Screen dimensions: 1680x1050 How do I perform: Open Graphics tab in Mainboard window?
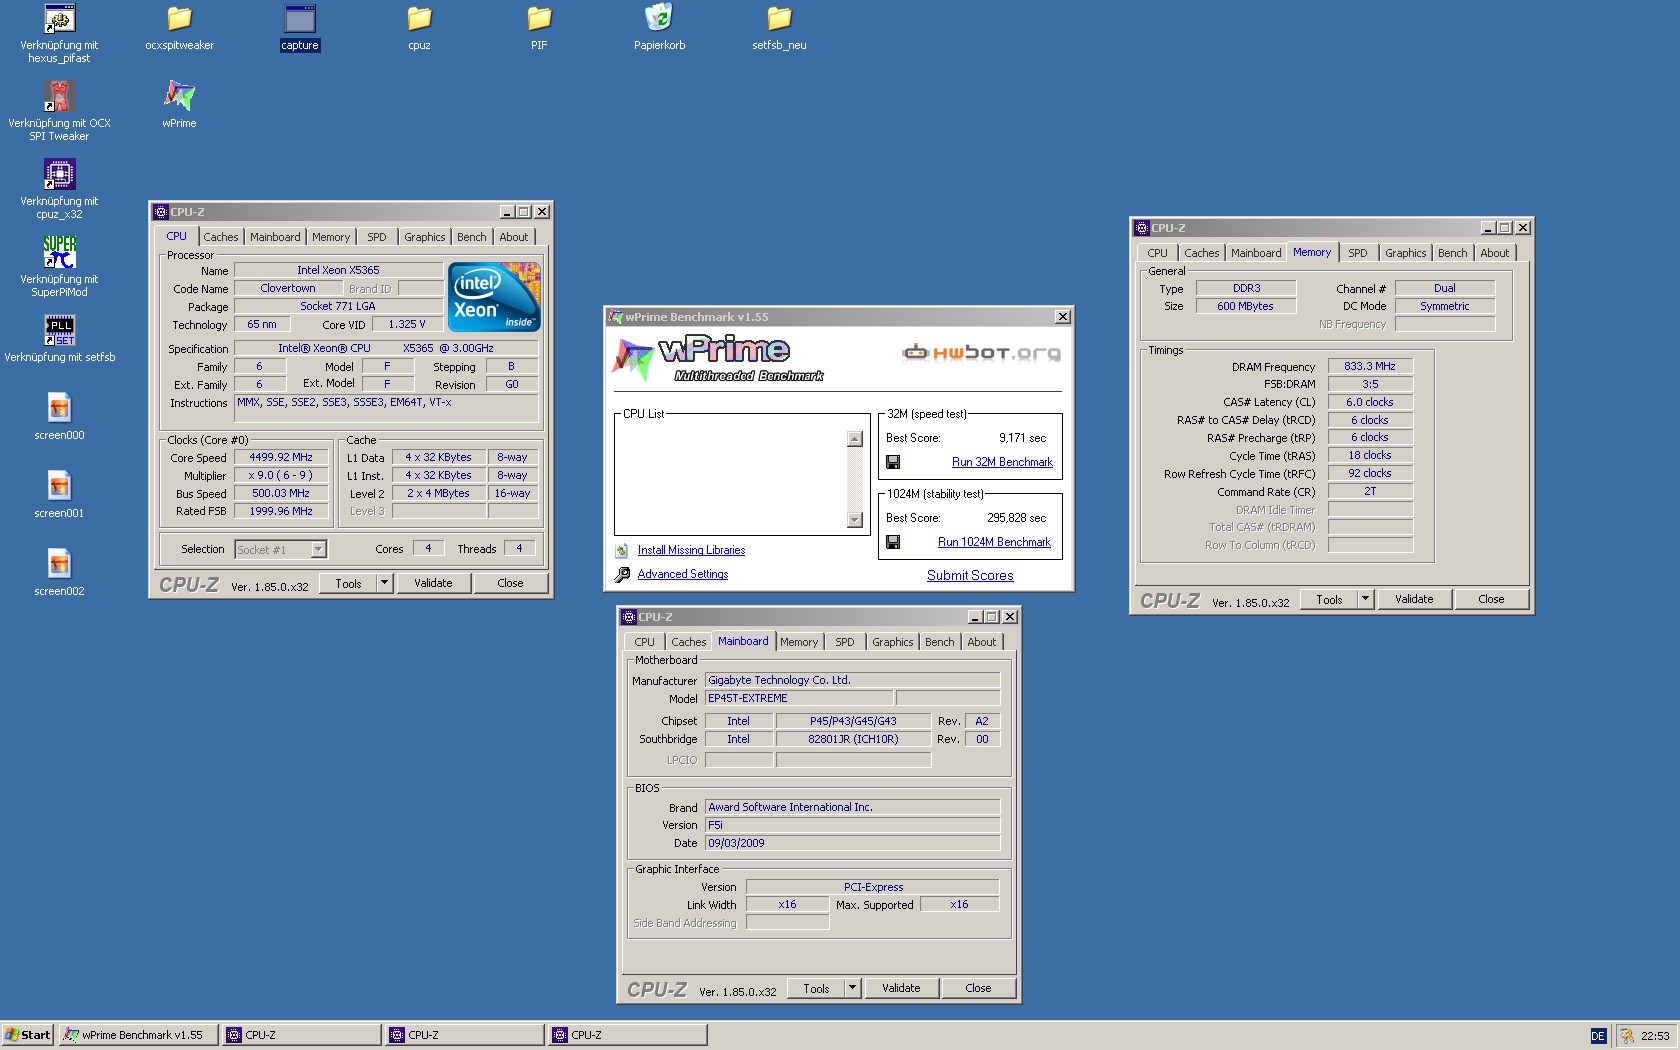pyautogui.click(x=893, y=642)
